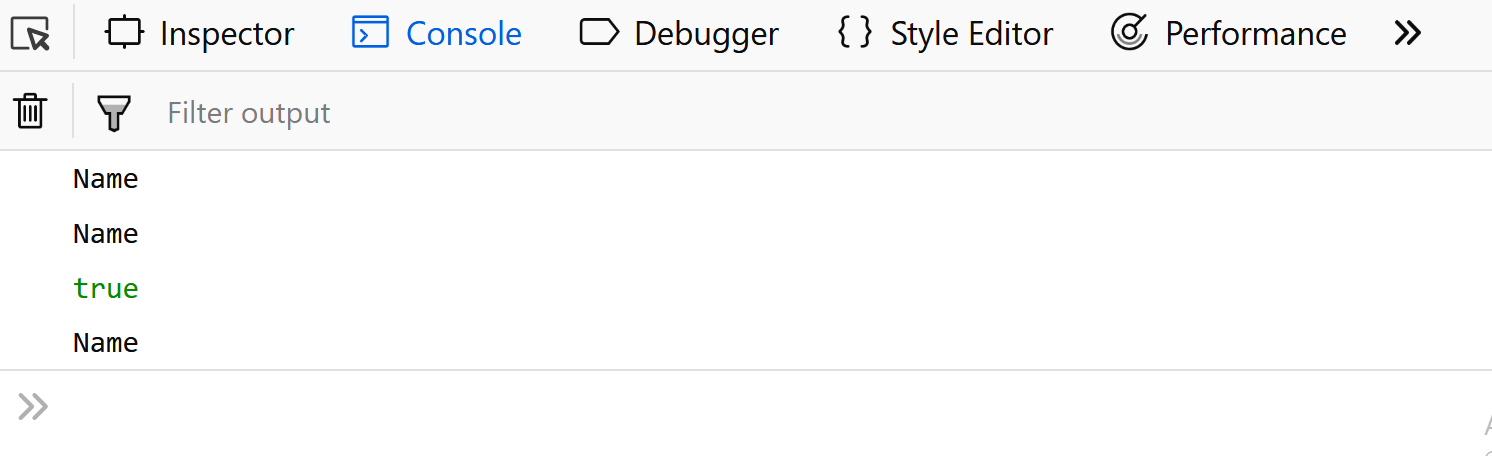Click the Debugger tab's tag-shaped icon
Image resolution: width=1492 pixels, height=456 pixels.
(x=598, y=33)
